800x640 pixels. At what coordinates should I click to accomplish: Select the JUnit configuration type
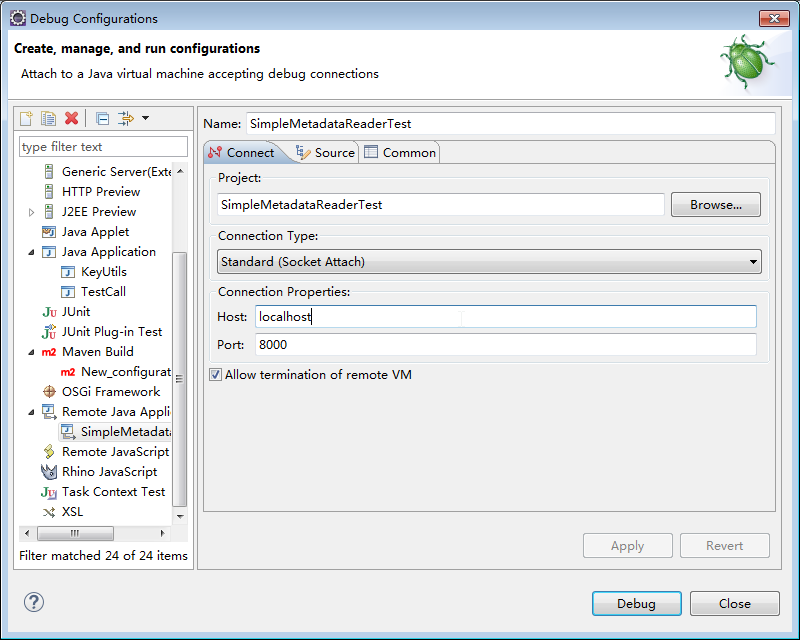(66, 312)
